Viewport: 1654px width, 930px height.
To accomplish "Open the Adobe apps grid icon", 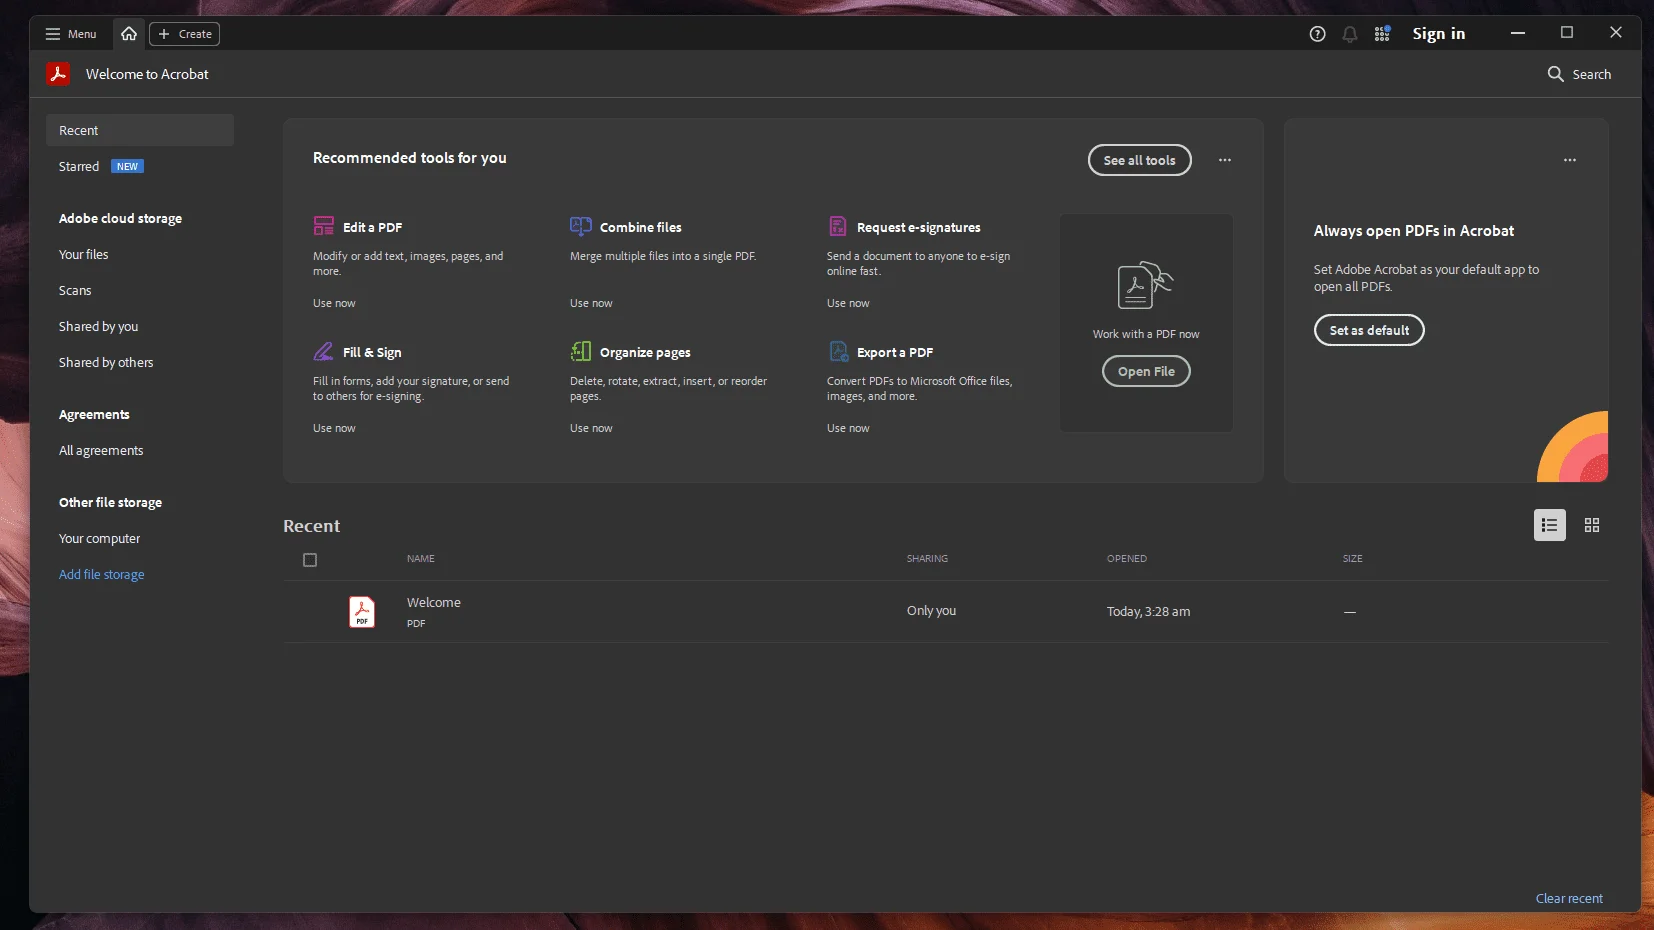I will [1382, 34].
